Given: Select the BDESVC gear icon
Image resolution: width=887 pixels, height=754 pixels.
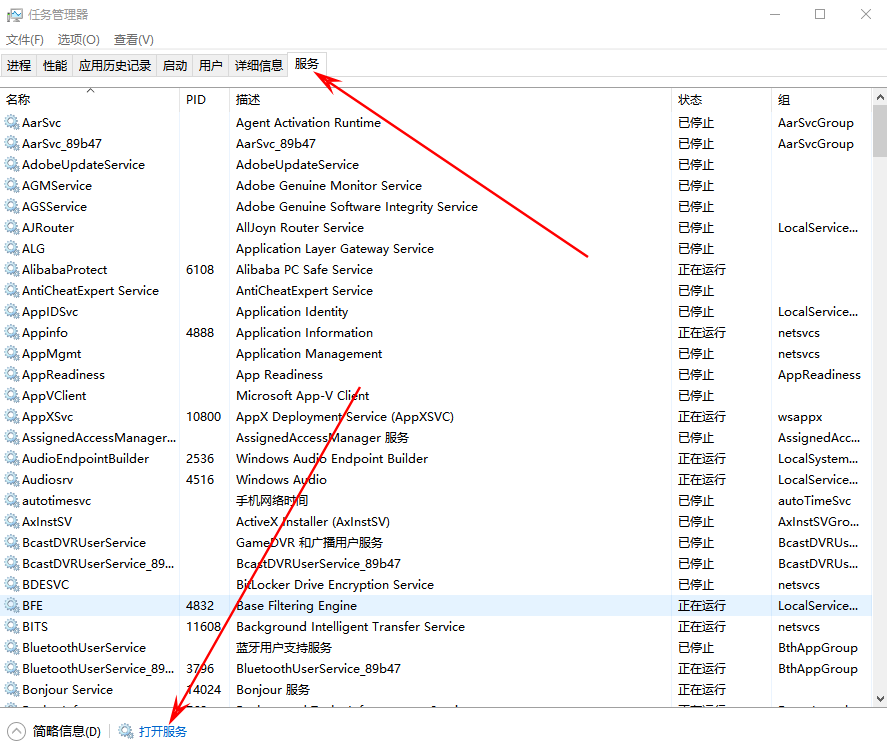Looking at the screenshot, I should click(12, 584).
